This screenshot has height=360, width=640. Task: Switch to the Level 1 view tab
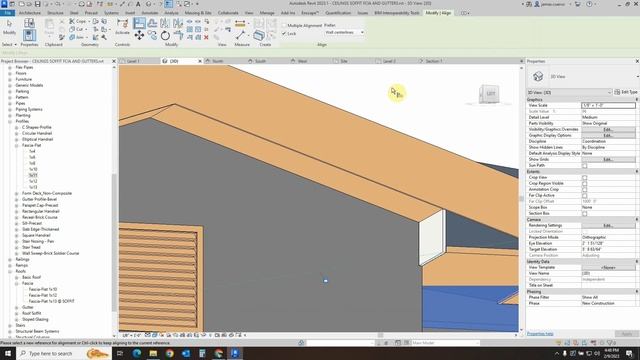pyautogui.click(x=133, y=61)
